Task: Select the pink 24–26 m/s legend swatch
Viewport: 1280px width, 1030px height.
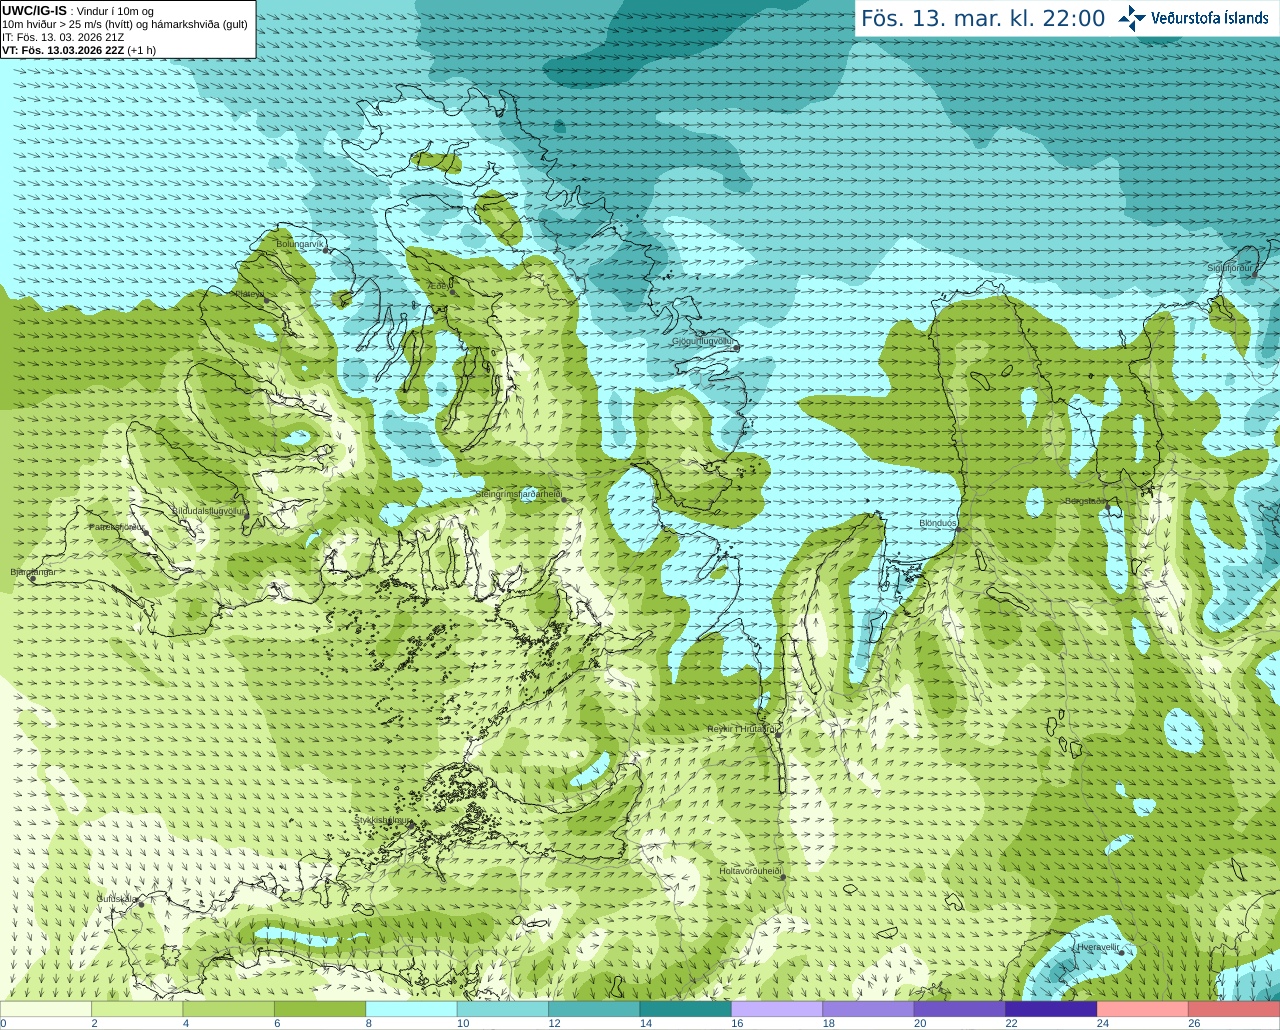Action: click(1143, 1009)
